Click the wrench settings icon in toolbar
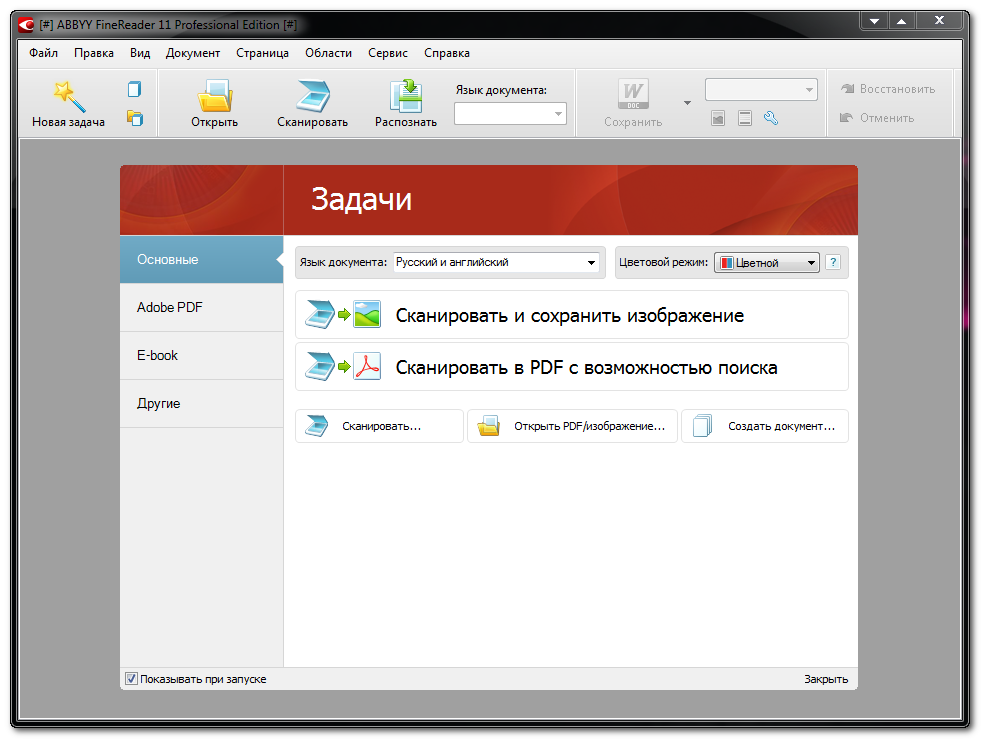 click(x=771, y=118)
